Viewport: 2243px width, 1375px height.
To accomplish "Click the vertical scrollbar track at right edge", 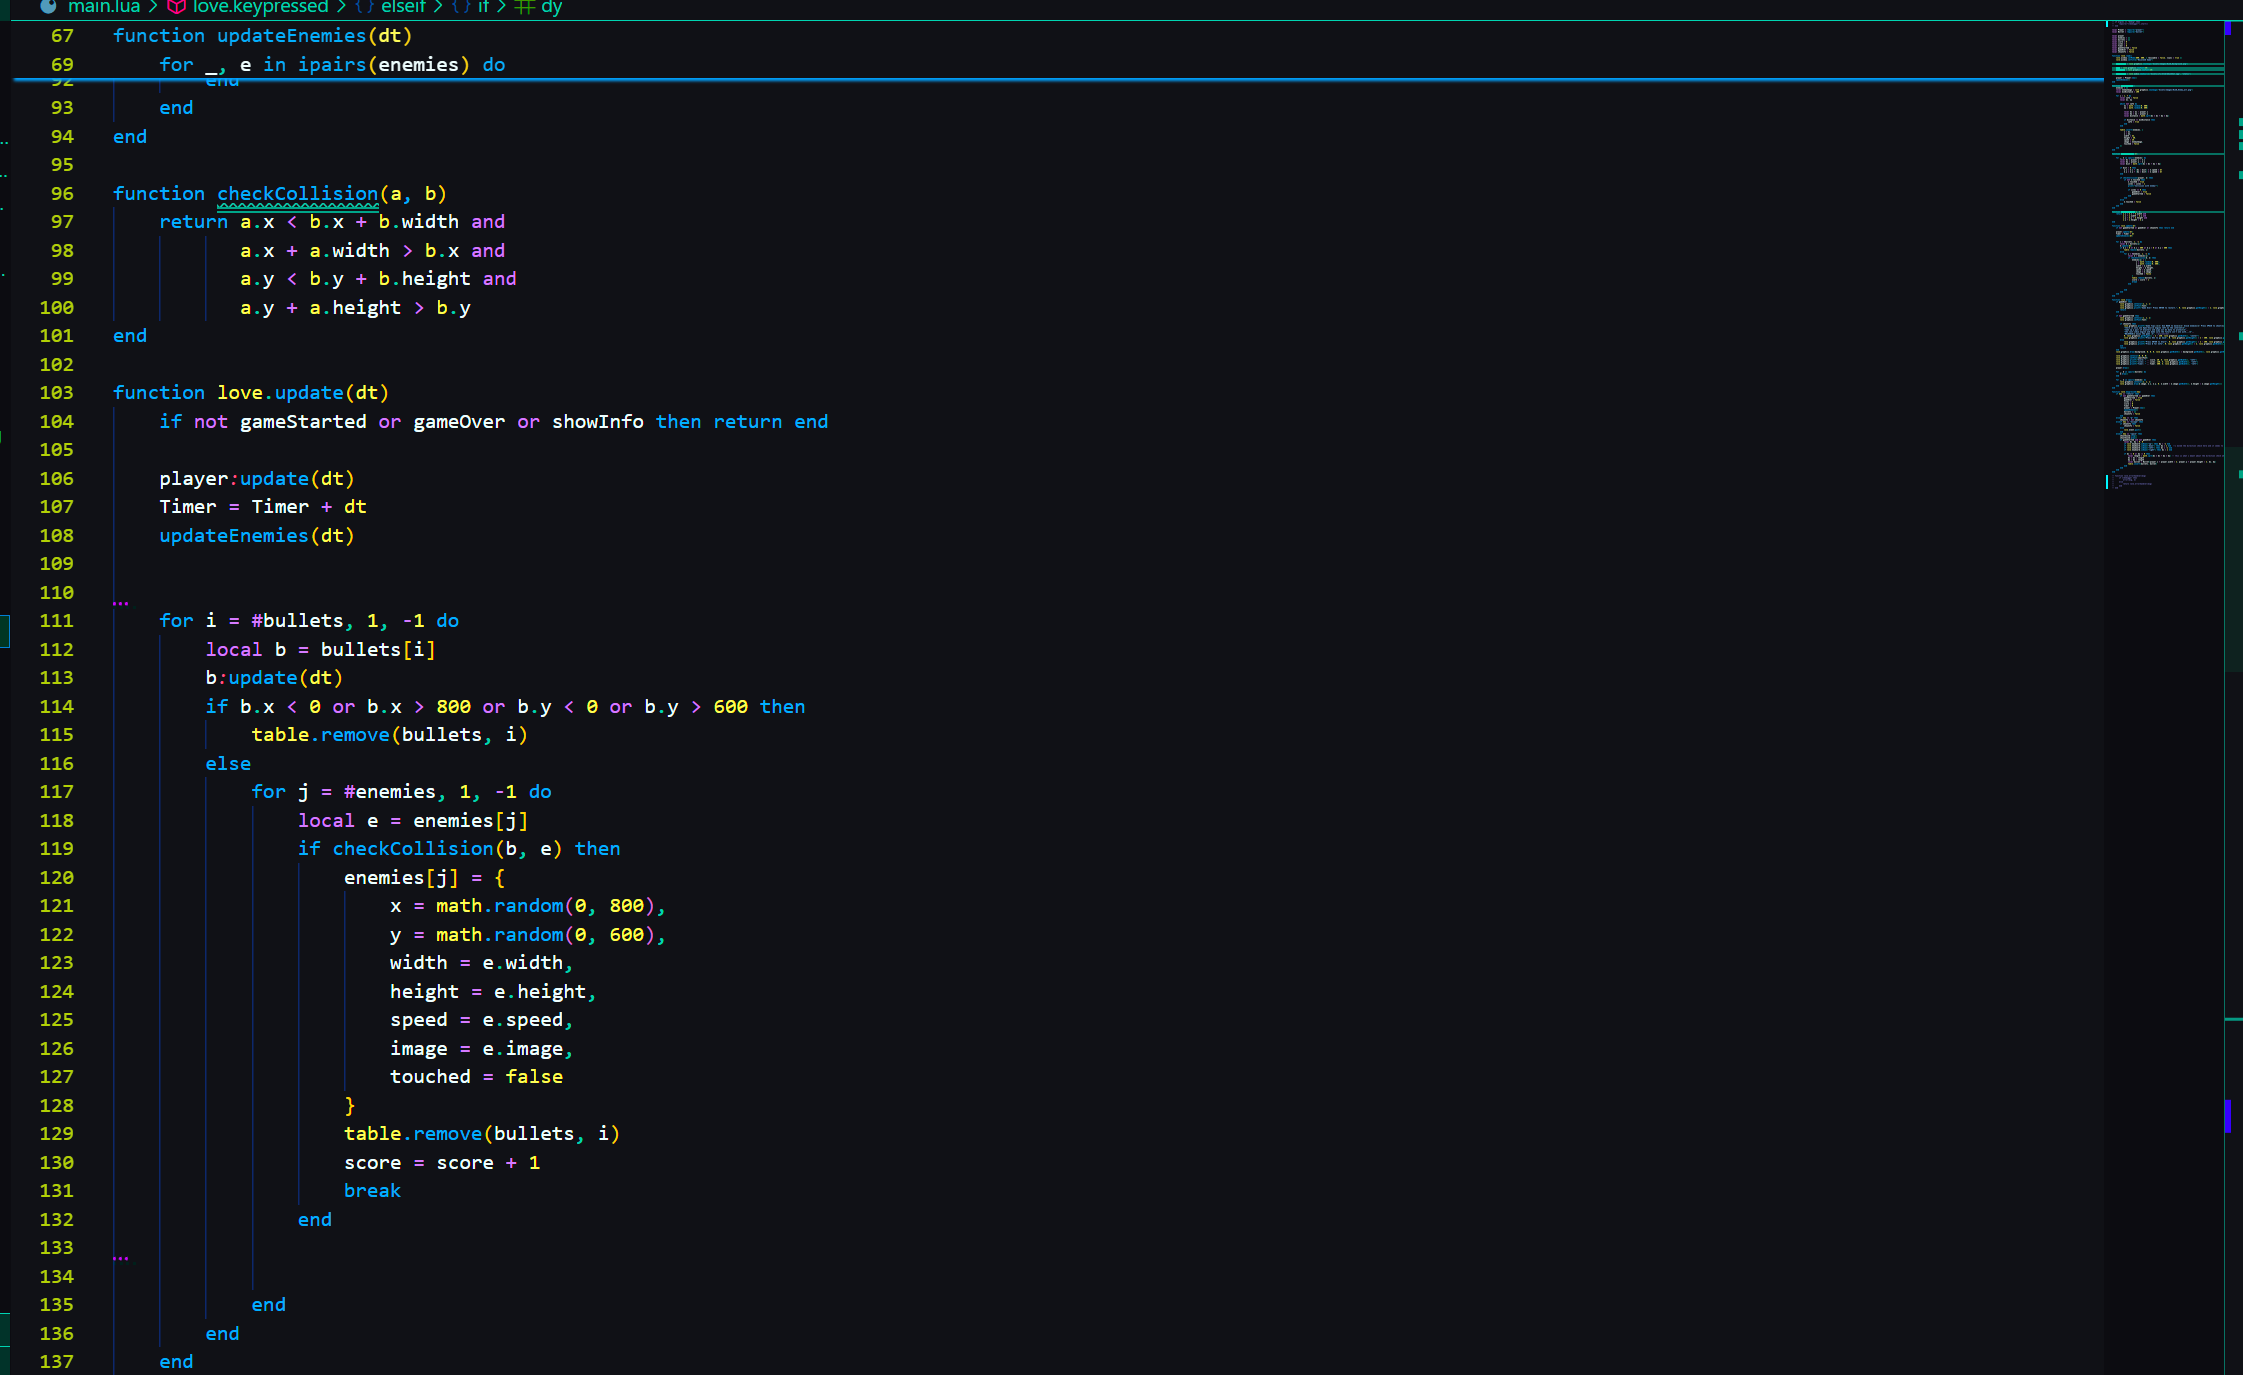I will tap(2234, 697).
